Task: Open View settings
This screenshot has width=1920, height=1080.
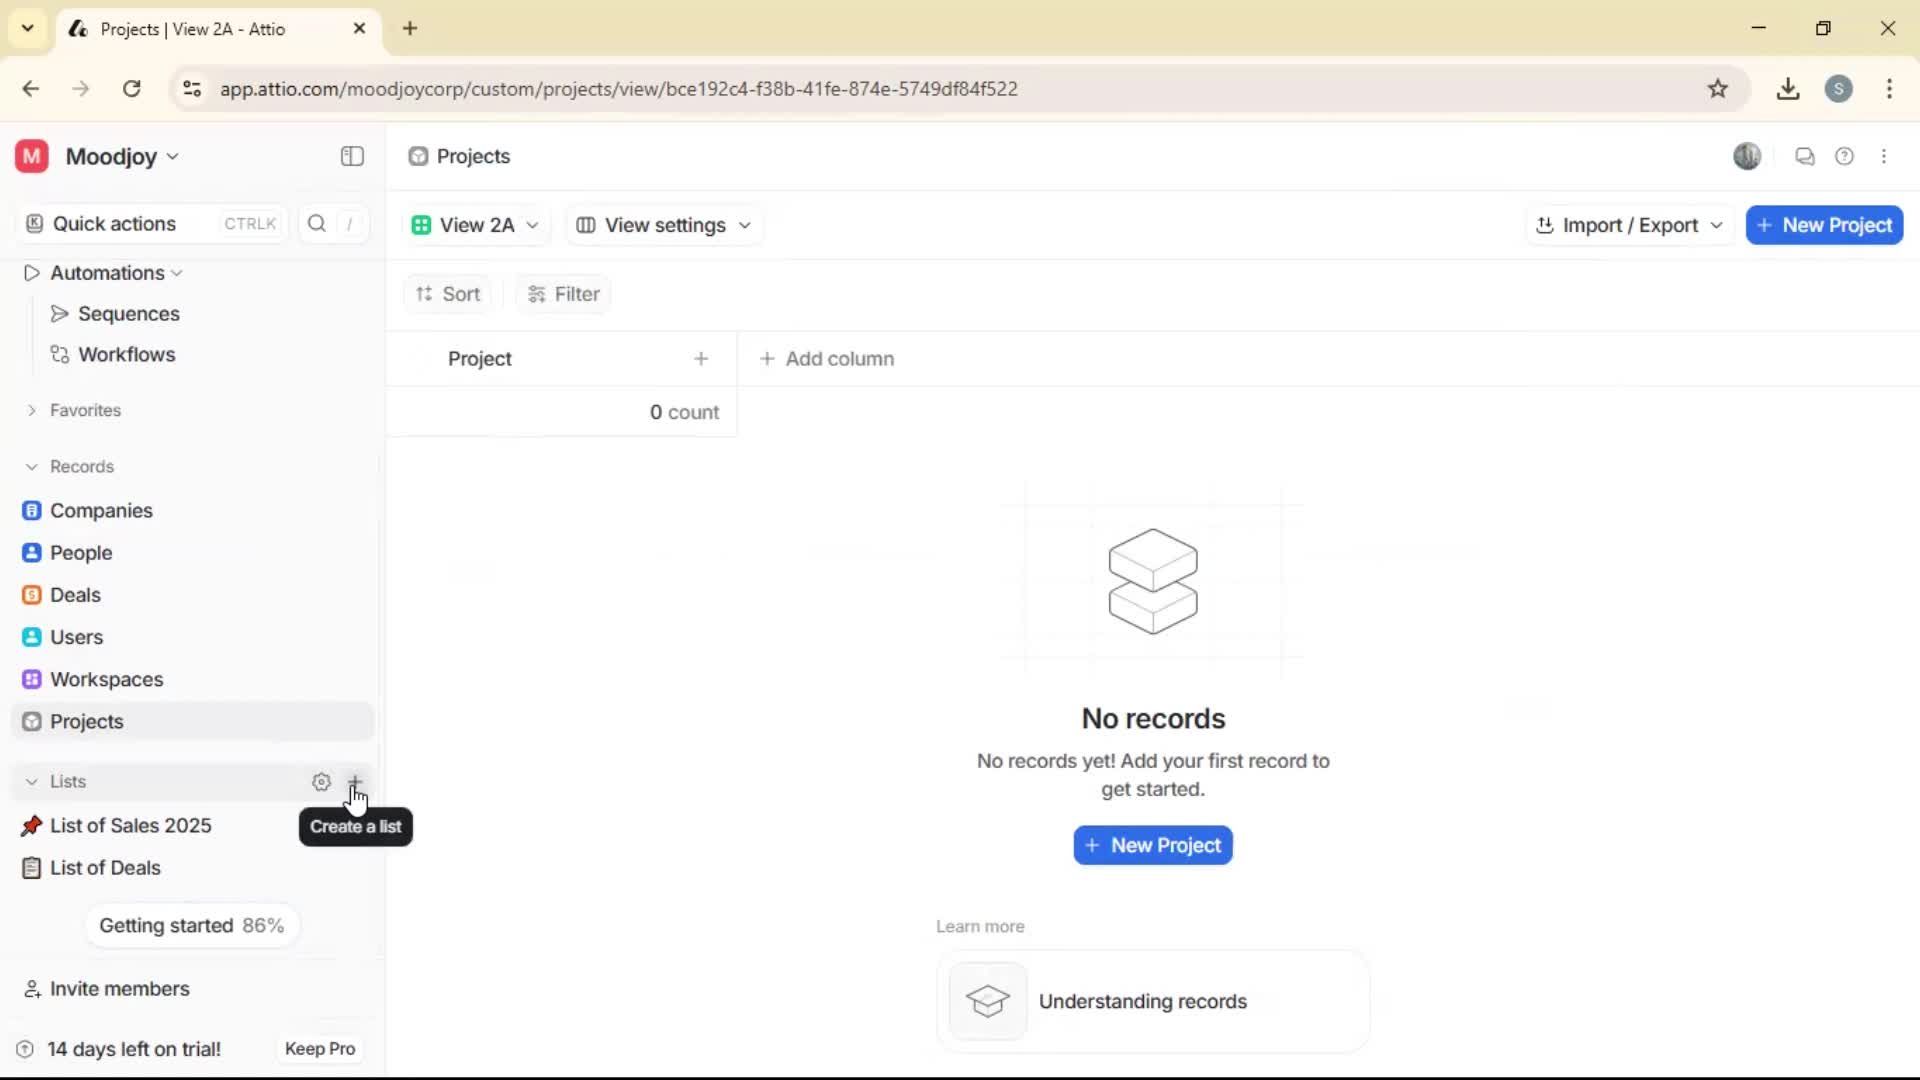Action: 663,225
